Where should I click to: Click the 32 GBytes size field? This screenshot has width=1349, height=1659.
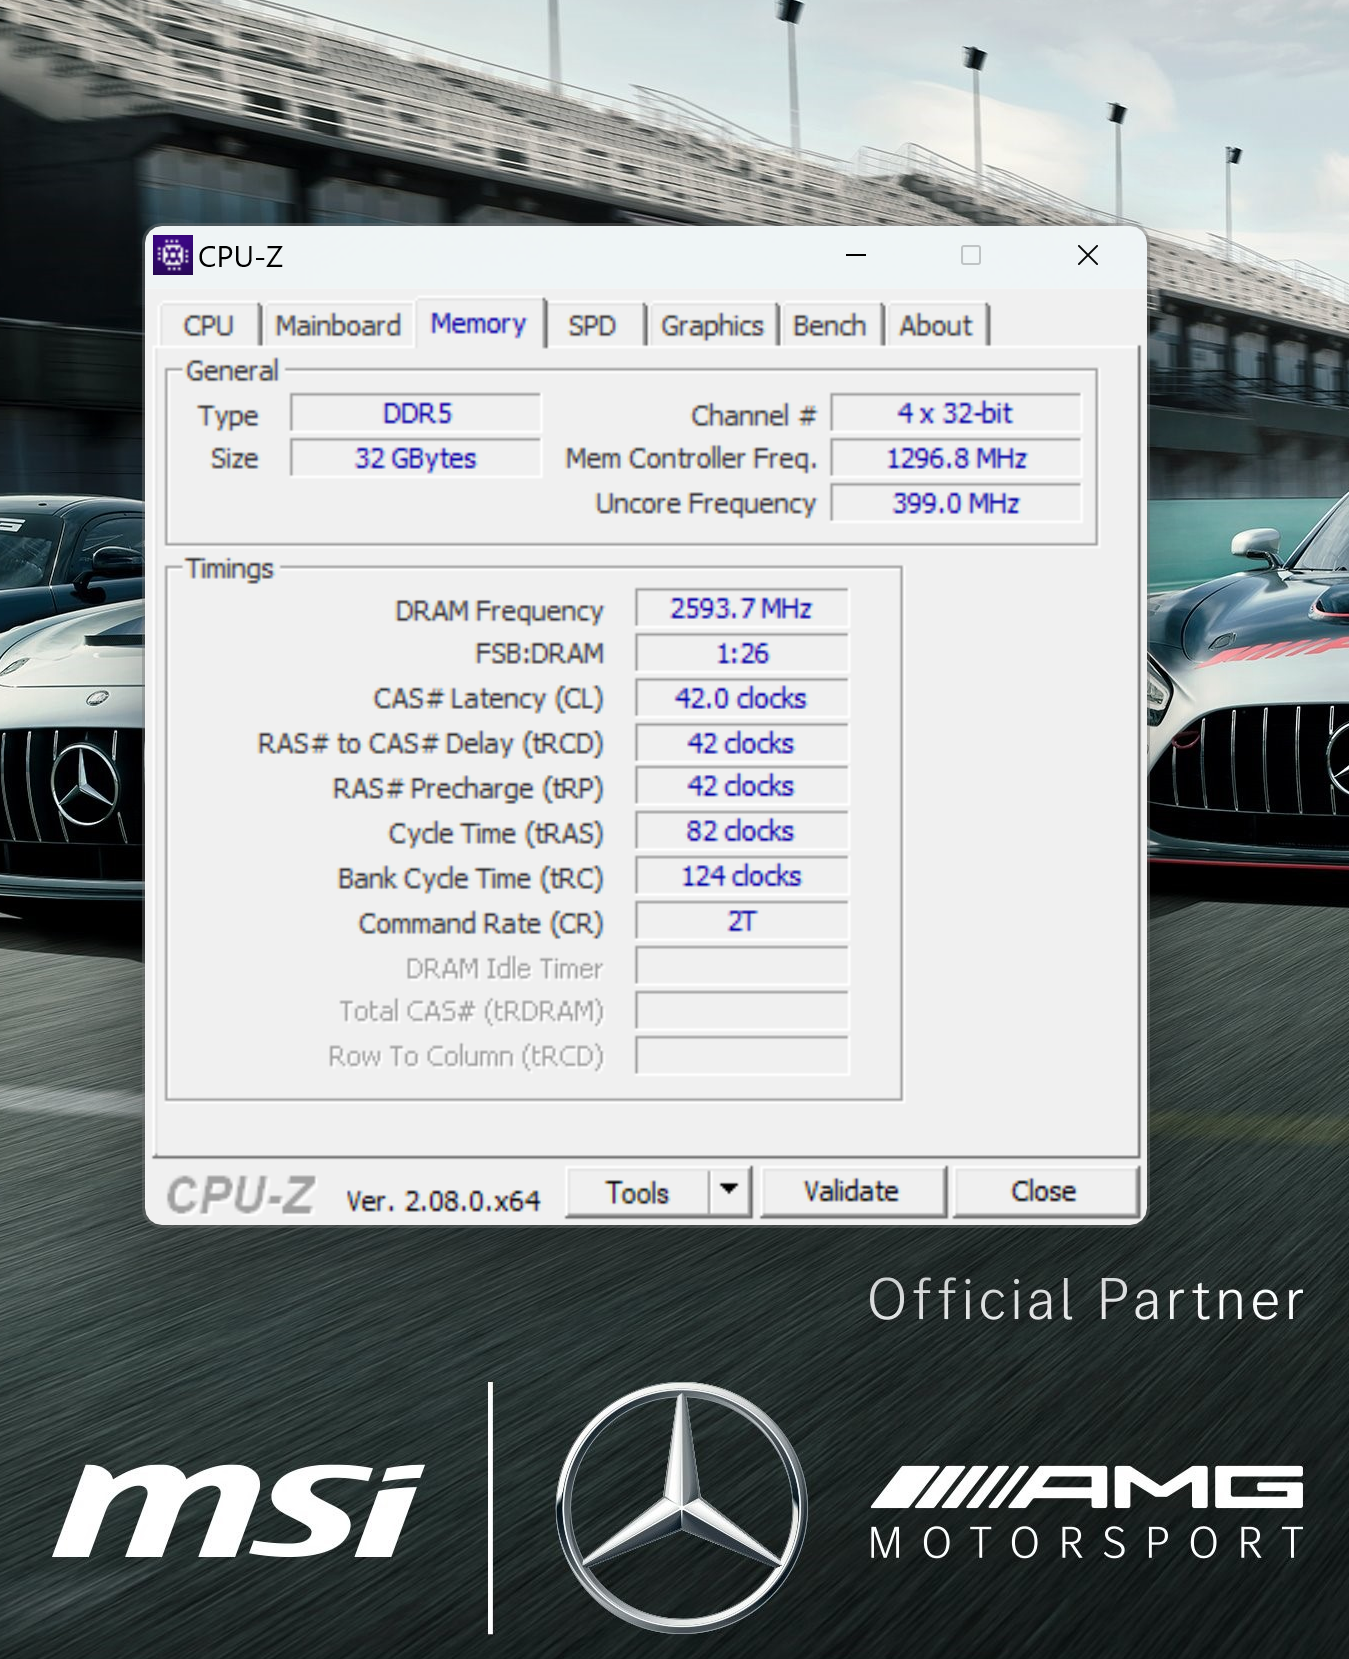tap(416, 459)
